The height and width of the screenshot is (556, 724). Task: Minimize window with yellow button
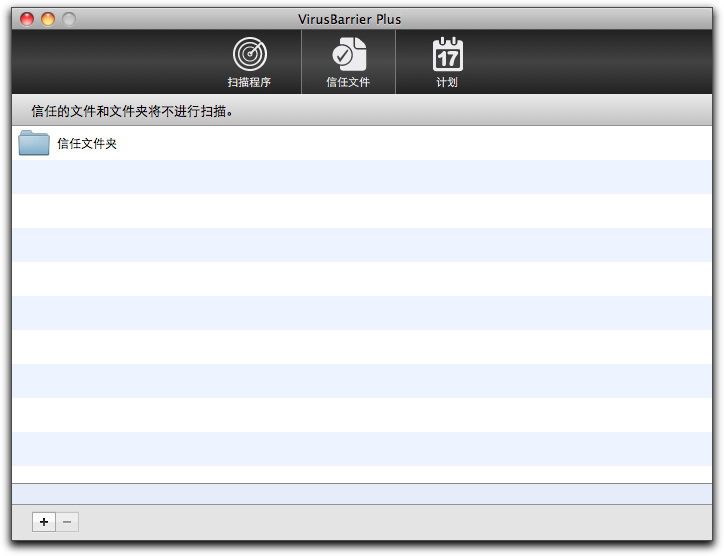point(48,19)
